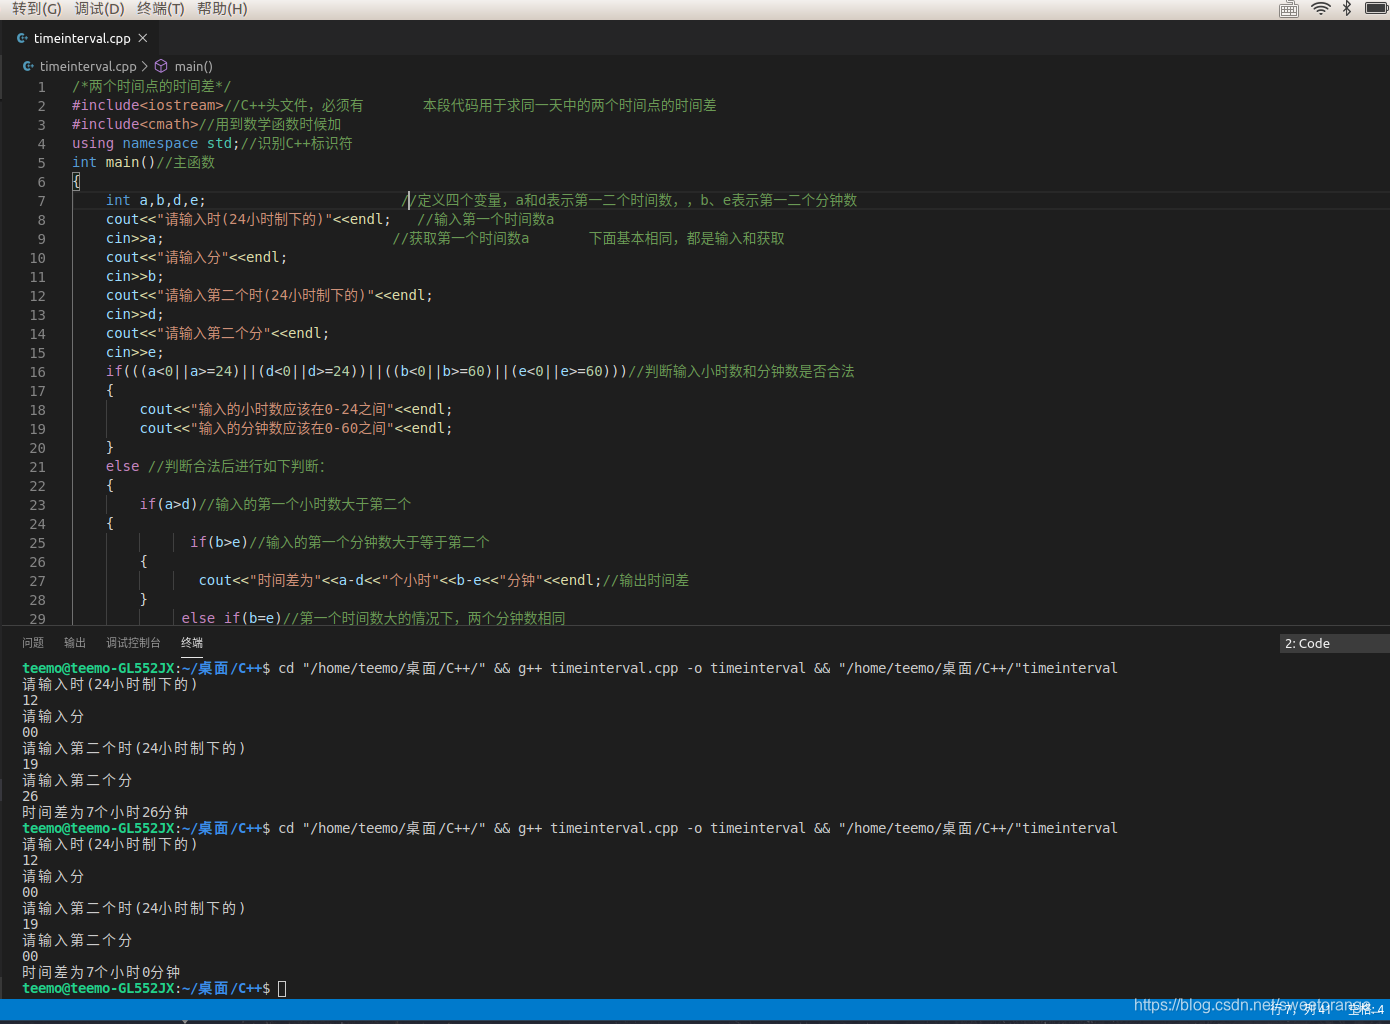
Task: Click 'else if(b=e)' on line 29
Action: pyautogui.click(x=232, y=618)
